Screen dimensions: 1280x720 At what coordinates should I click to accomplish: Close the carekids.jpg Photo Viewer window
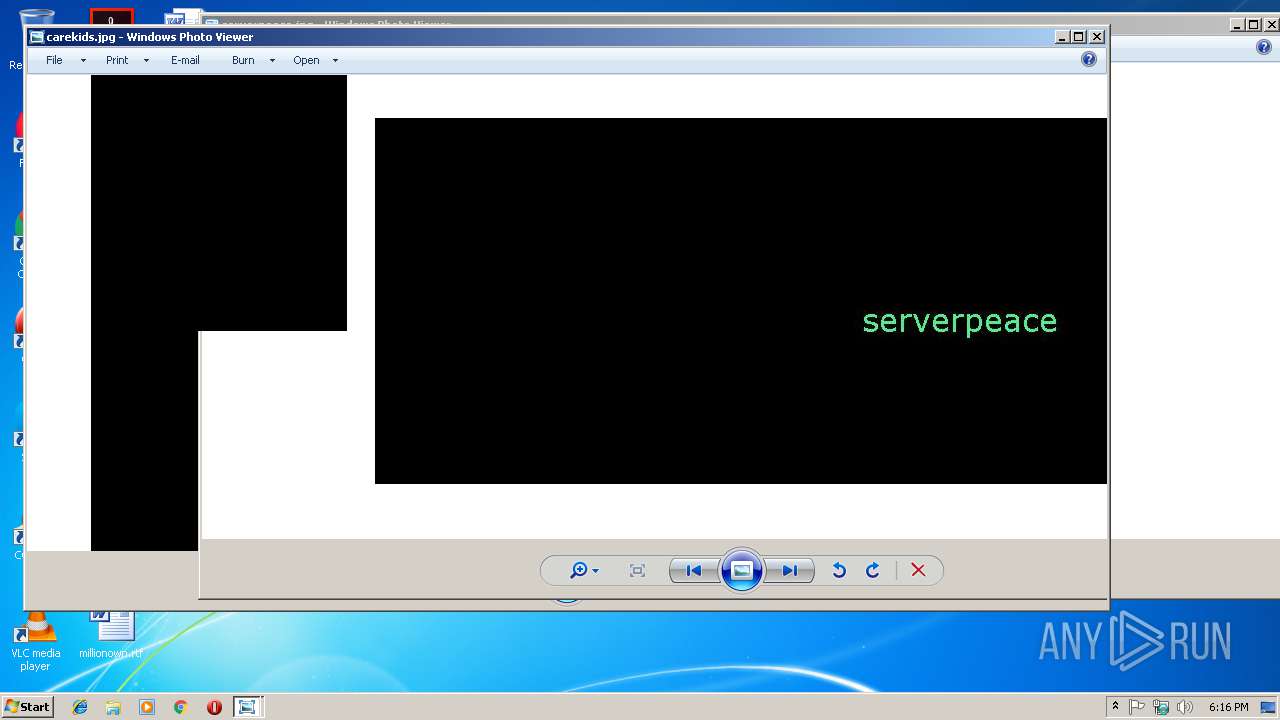coord(1097,37)
